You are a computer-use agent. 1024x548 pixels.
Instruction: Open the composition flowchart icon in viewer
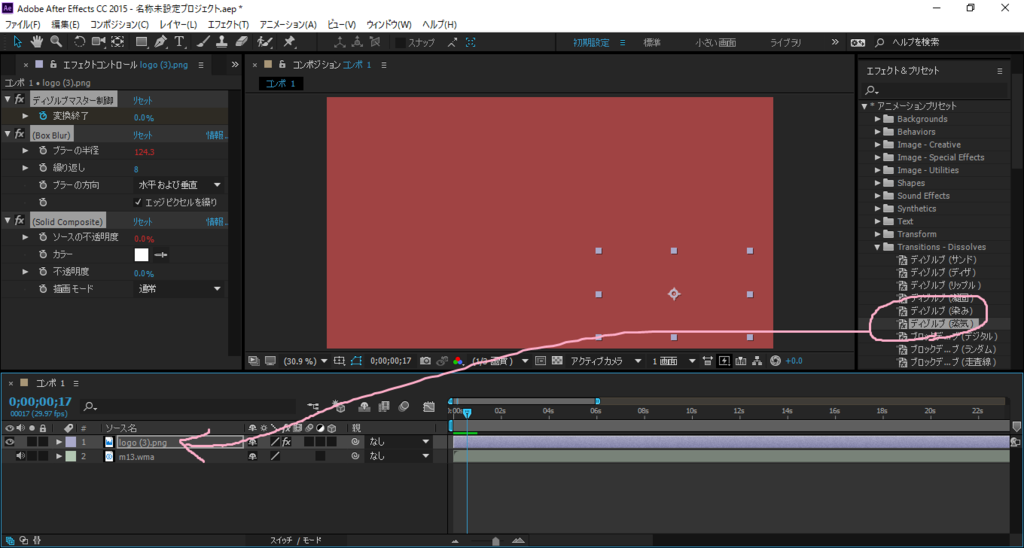tap(757, 361)
